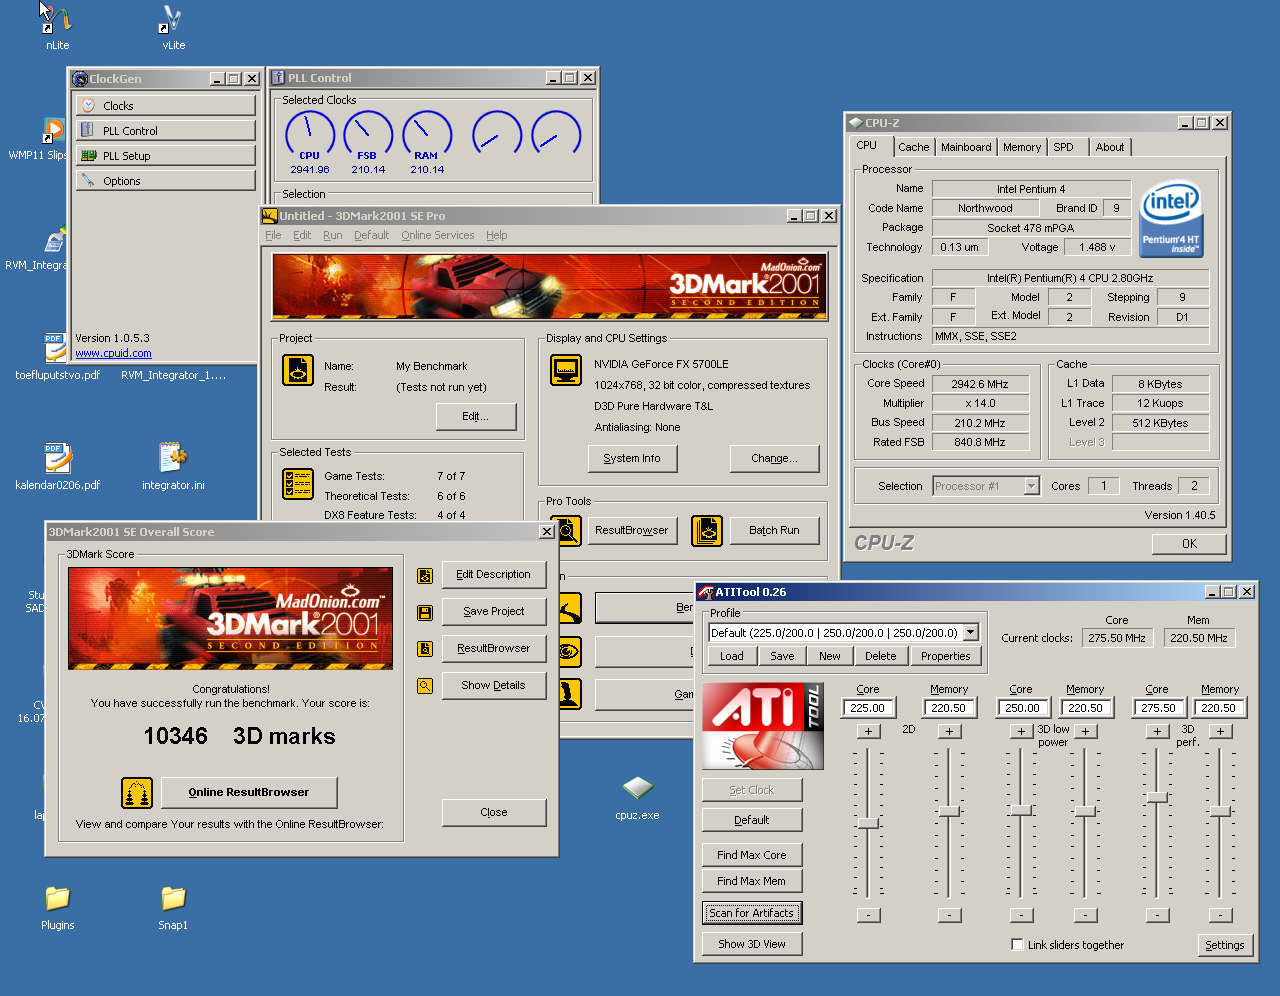Open the ATITool Profile dropdown

[x=970, y=633]
